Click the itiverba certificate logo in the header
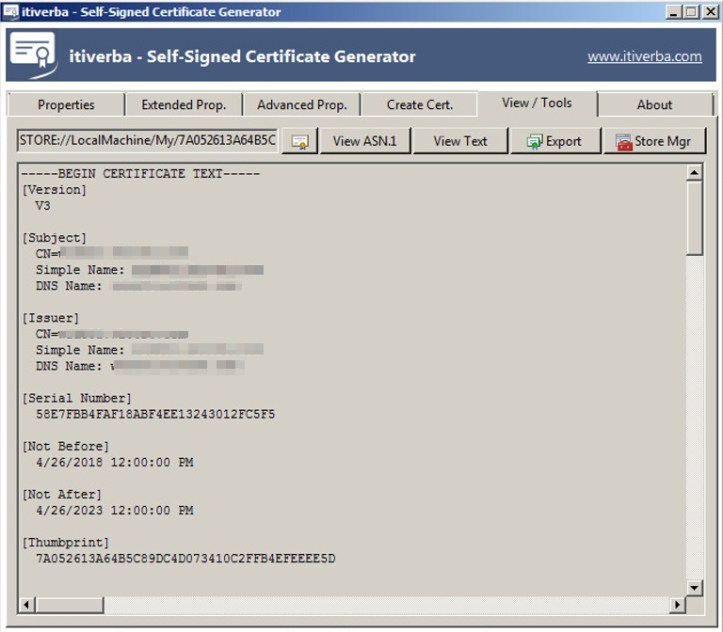The height and width of the screenshot is (632, 723). (33, 55)
